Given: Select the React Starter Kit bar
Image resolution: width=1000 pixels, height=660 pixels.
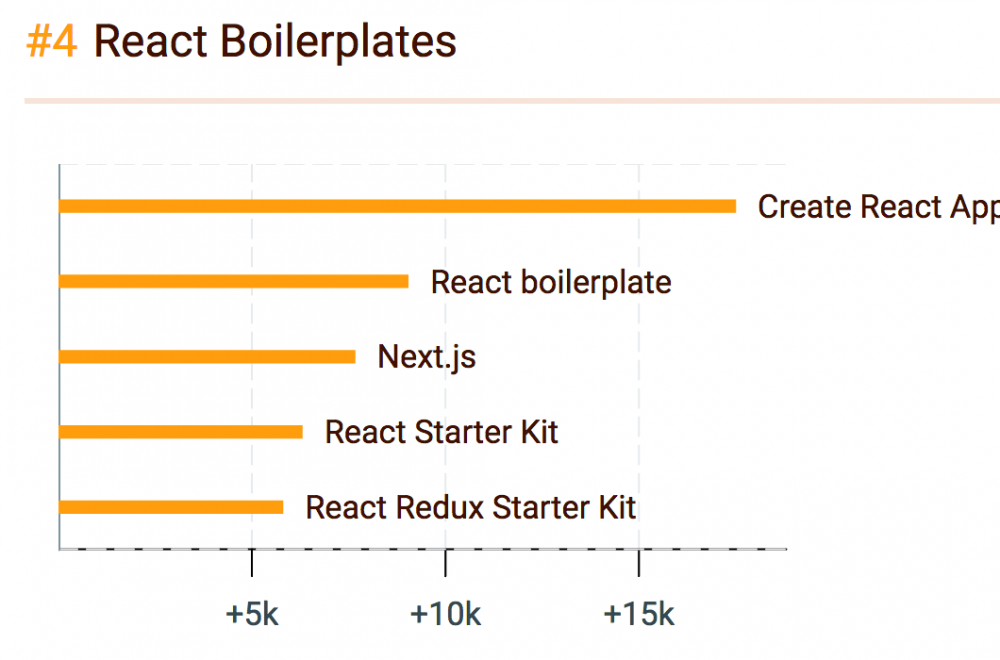Looking at the screenshot, I should [x=181, y=432].
